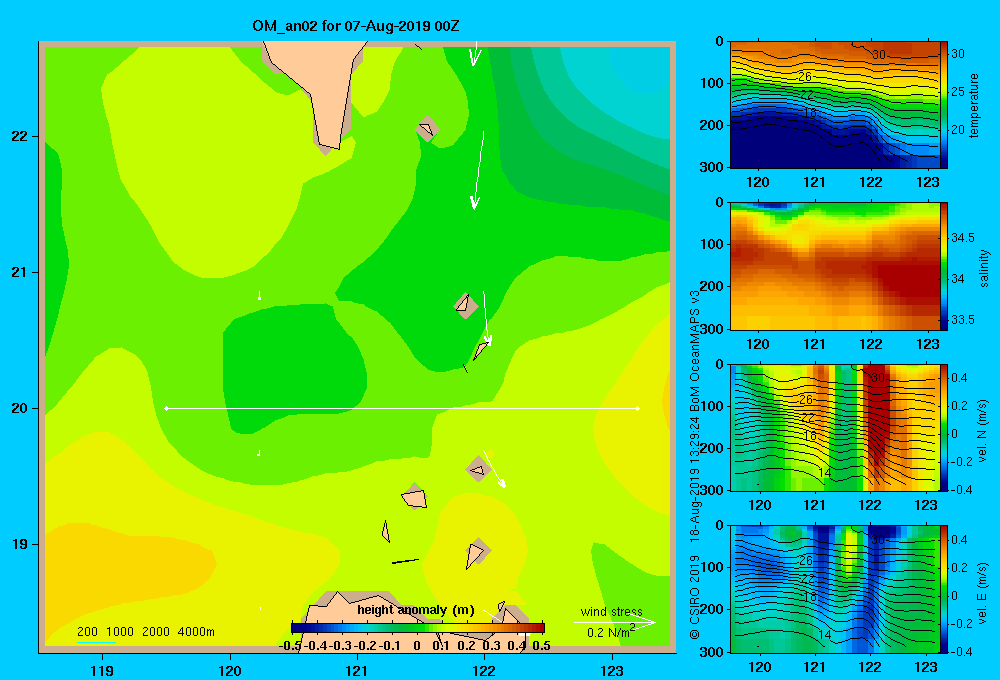Click the 30 contour label in temperature panel
The image size is (1000, 680).
coord(879,55)
